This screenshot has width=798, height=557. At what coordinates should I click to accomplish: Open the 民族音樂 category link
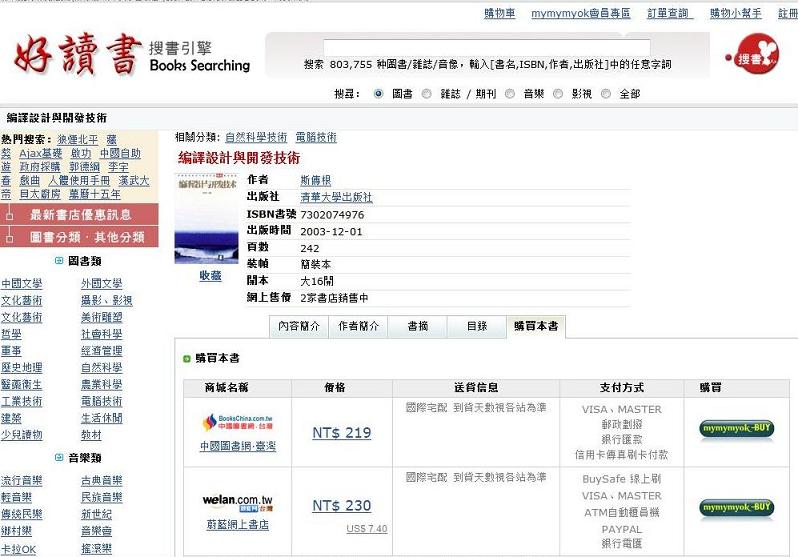tap(101, 497)
